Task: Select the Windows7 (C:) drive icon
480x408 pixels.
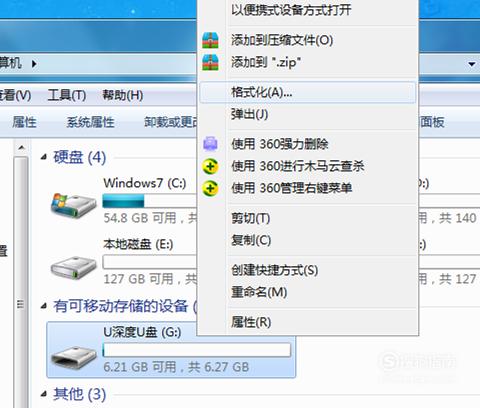Action: coord(74,205)
